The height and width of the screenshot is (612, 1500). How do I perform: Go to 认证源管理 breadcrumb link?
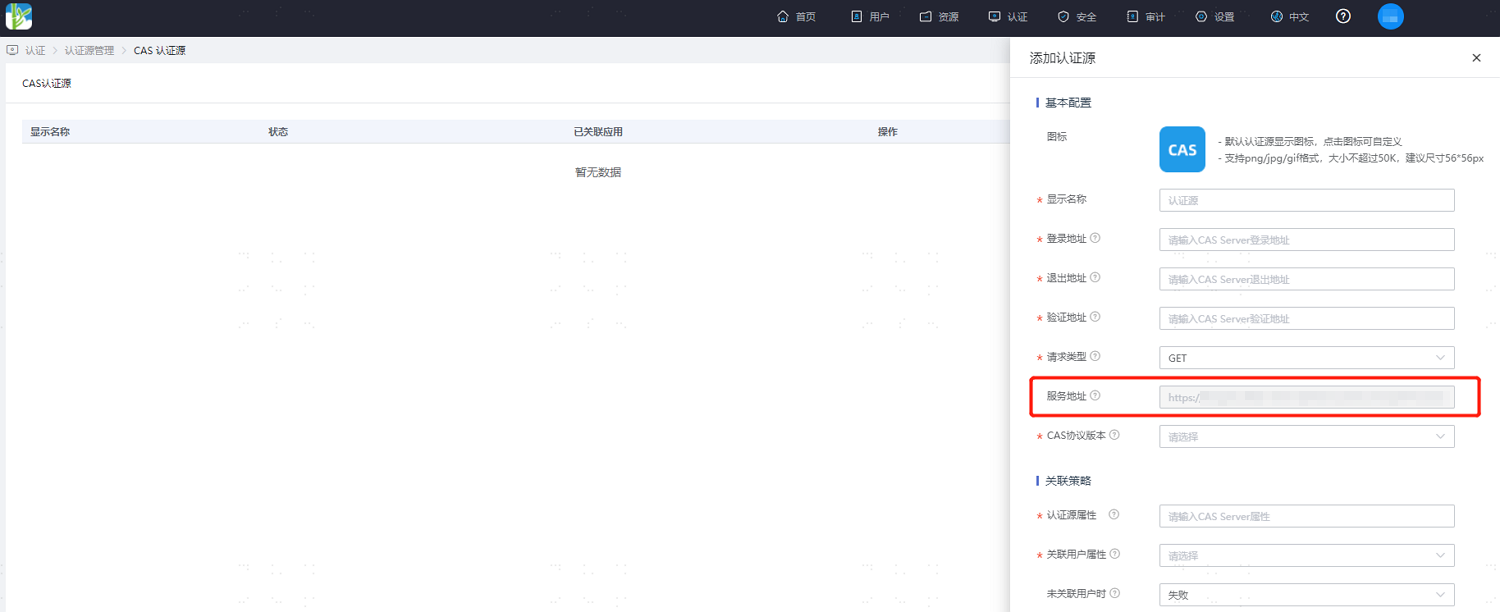tap(89, 50)
